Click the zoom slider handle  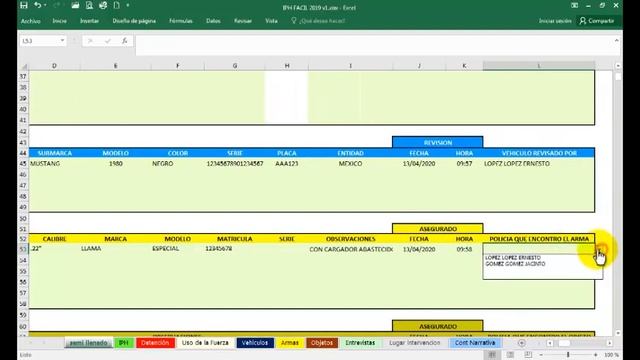click(568, 355)
